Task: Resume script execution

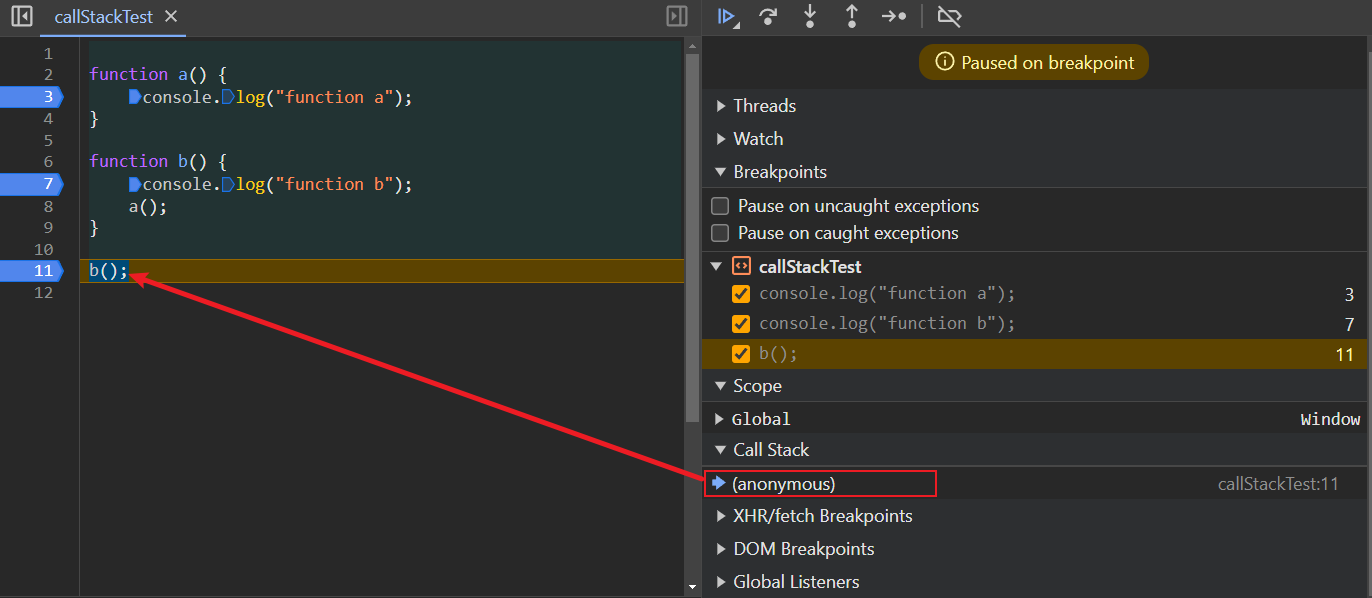Action: tap(727, 16)
